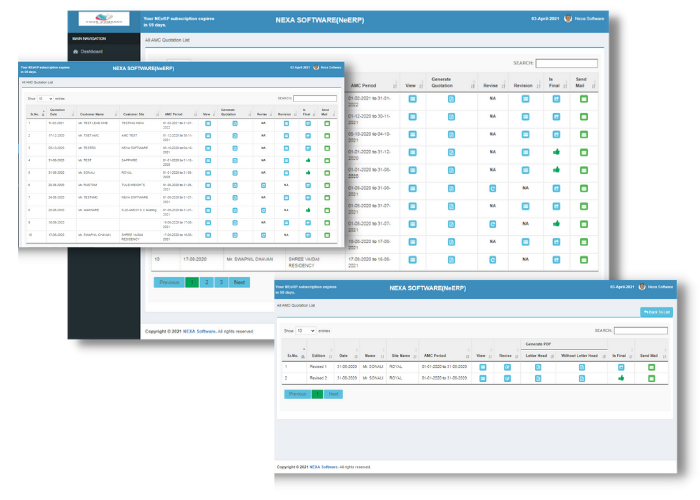Sort revision list by Site Name column
The image size is (700, 500).
click(x=398, y=355)
